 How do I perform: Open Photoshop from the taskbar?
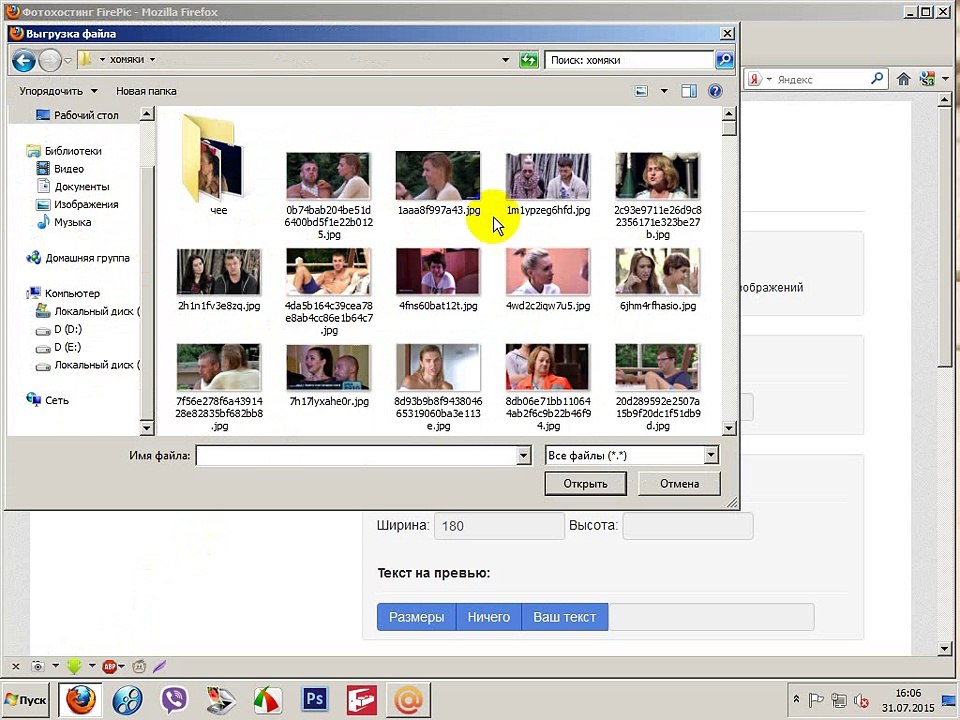pos(315,699)
